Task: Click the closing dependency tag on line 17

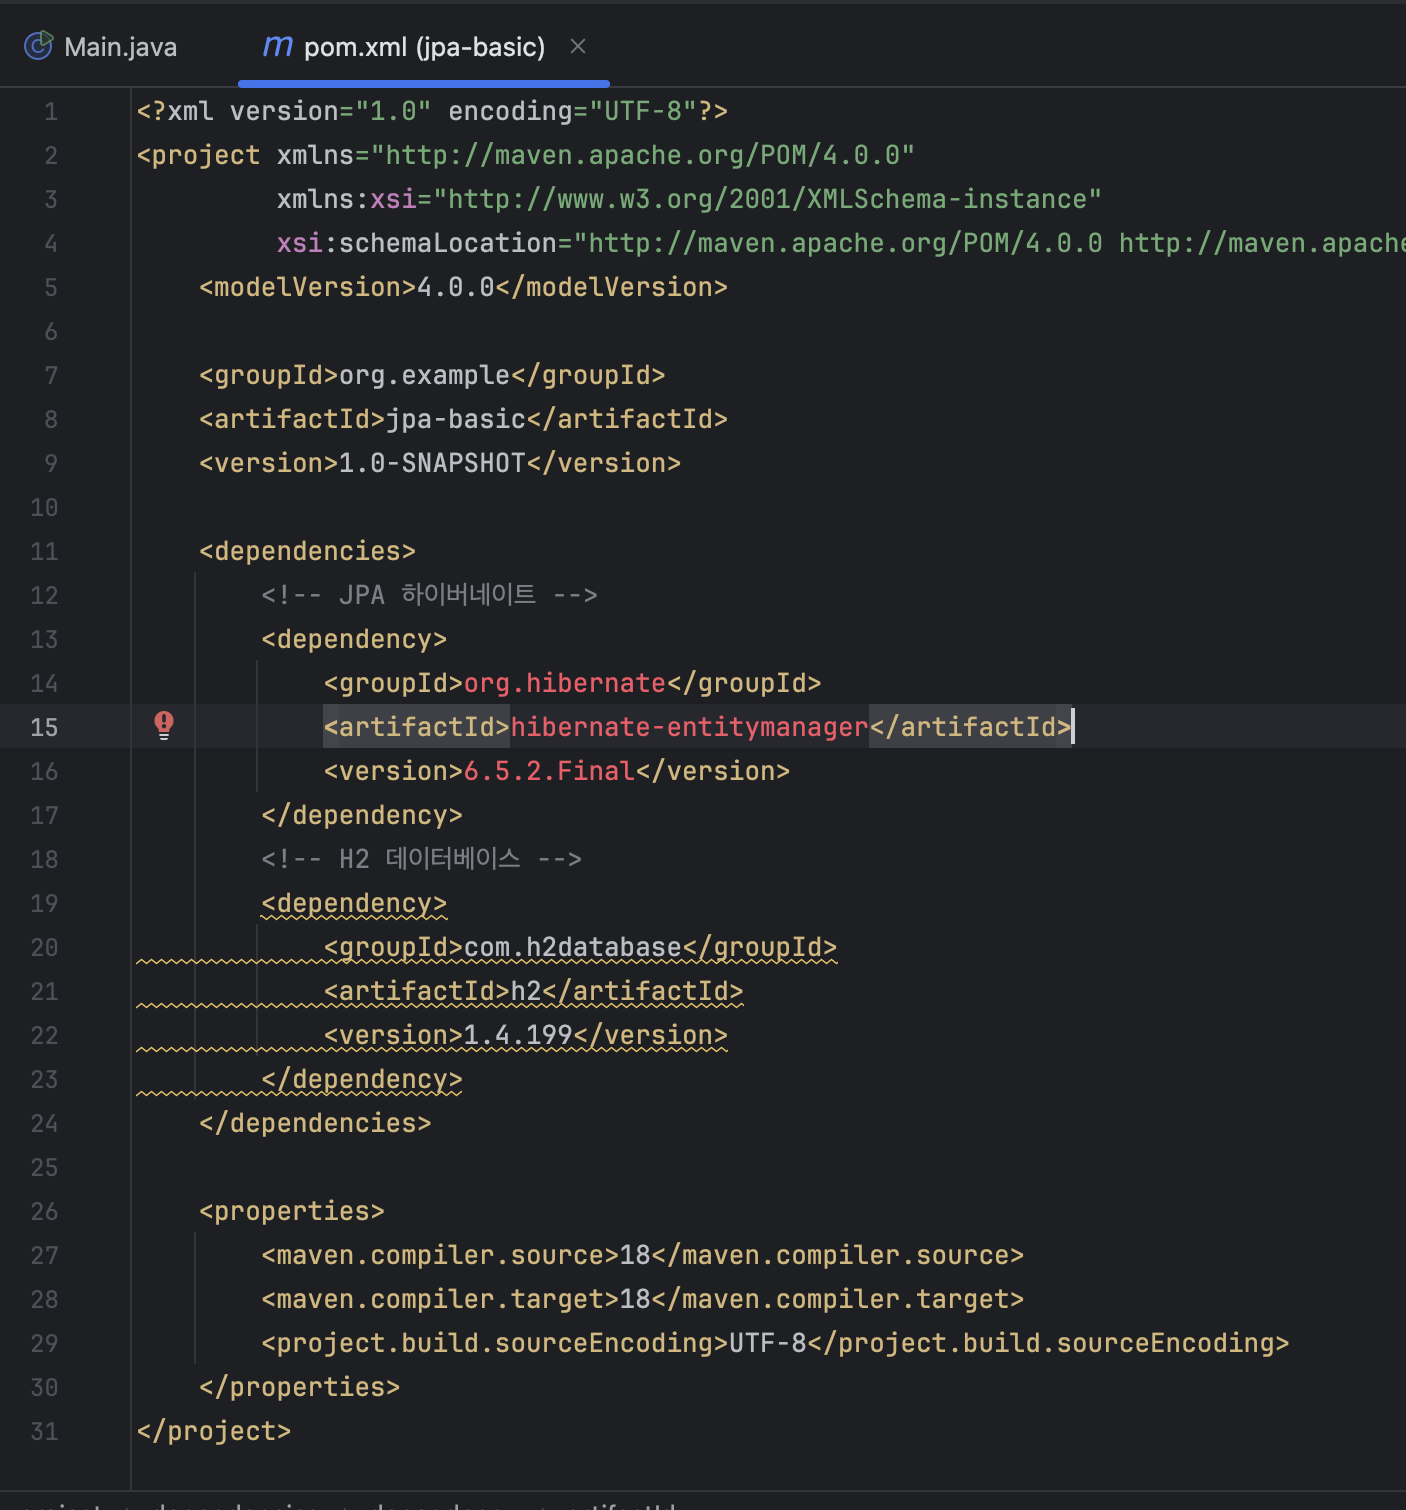Action: tap(362, 815)
